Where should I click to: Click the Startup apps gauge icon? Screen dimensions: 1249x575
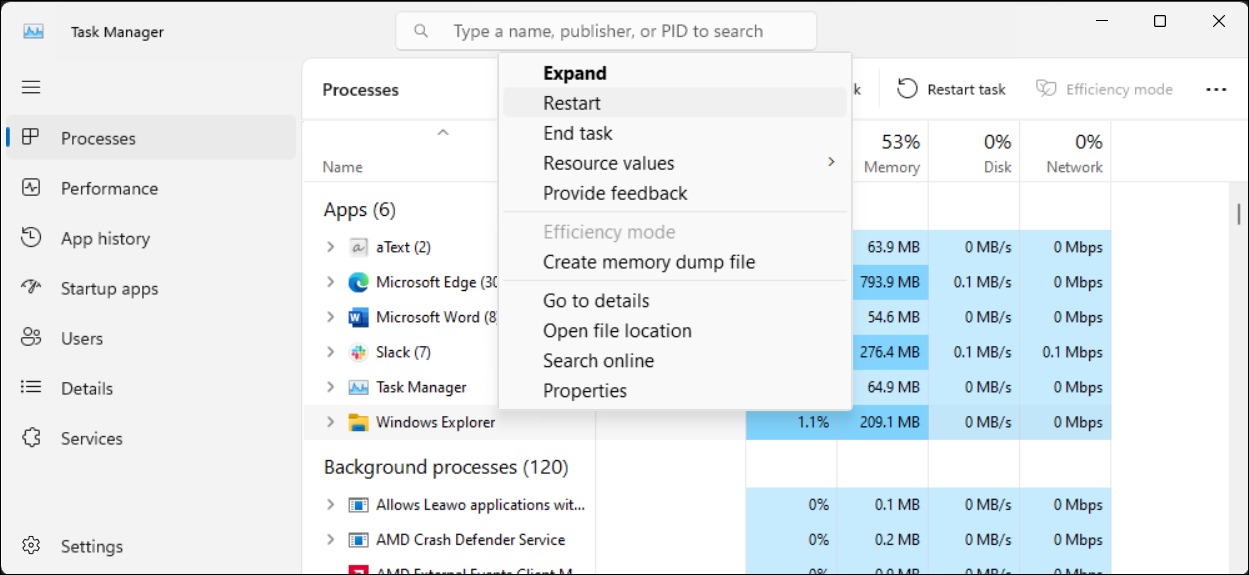click(31, 288)
